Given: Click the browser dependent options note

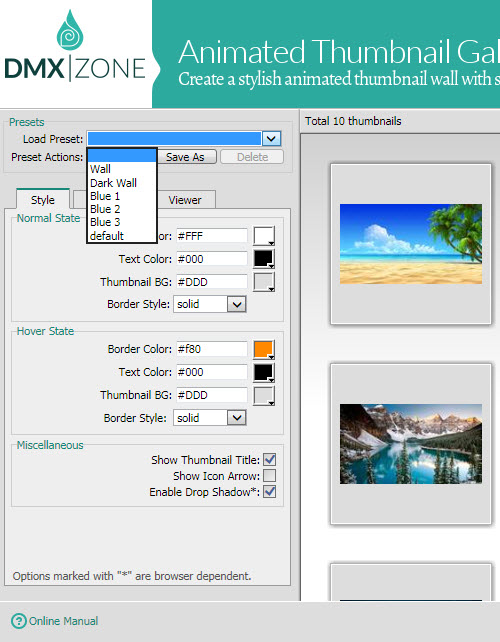Looking at the screenshot, I should click(132, 576).
